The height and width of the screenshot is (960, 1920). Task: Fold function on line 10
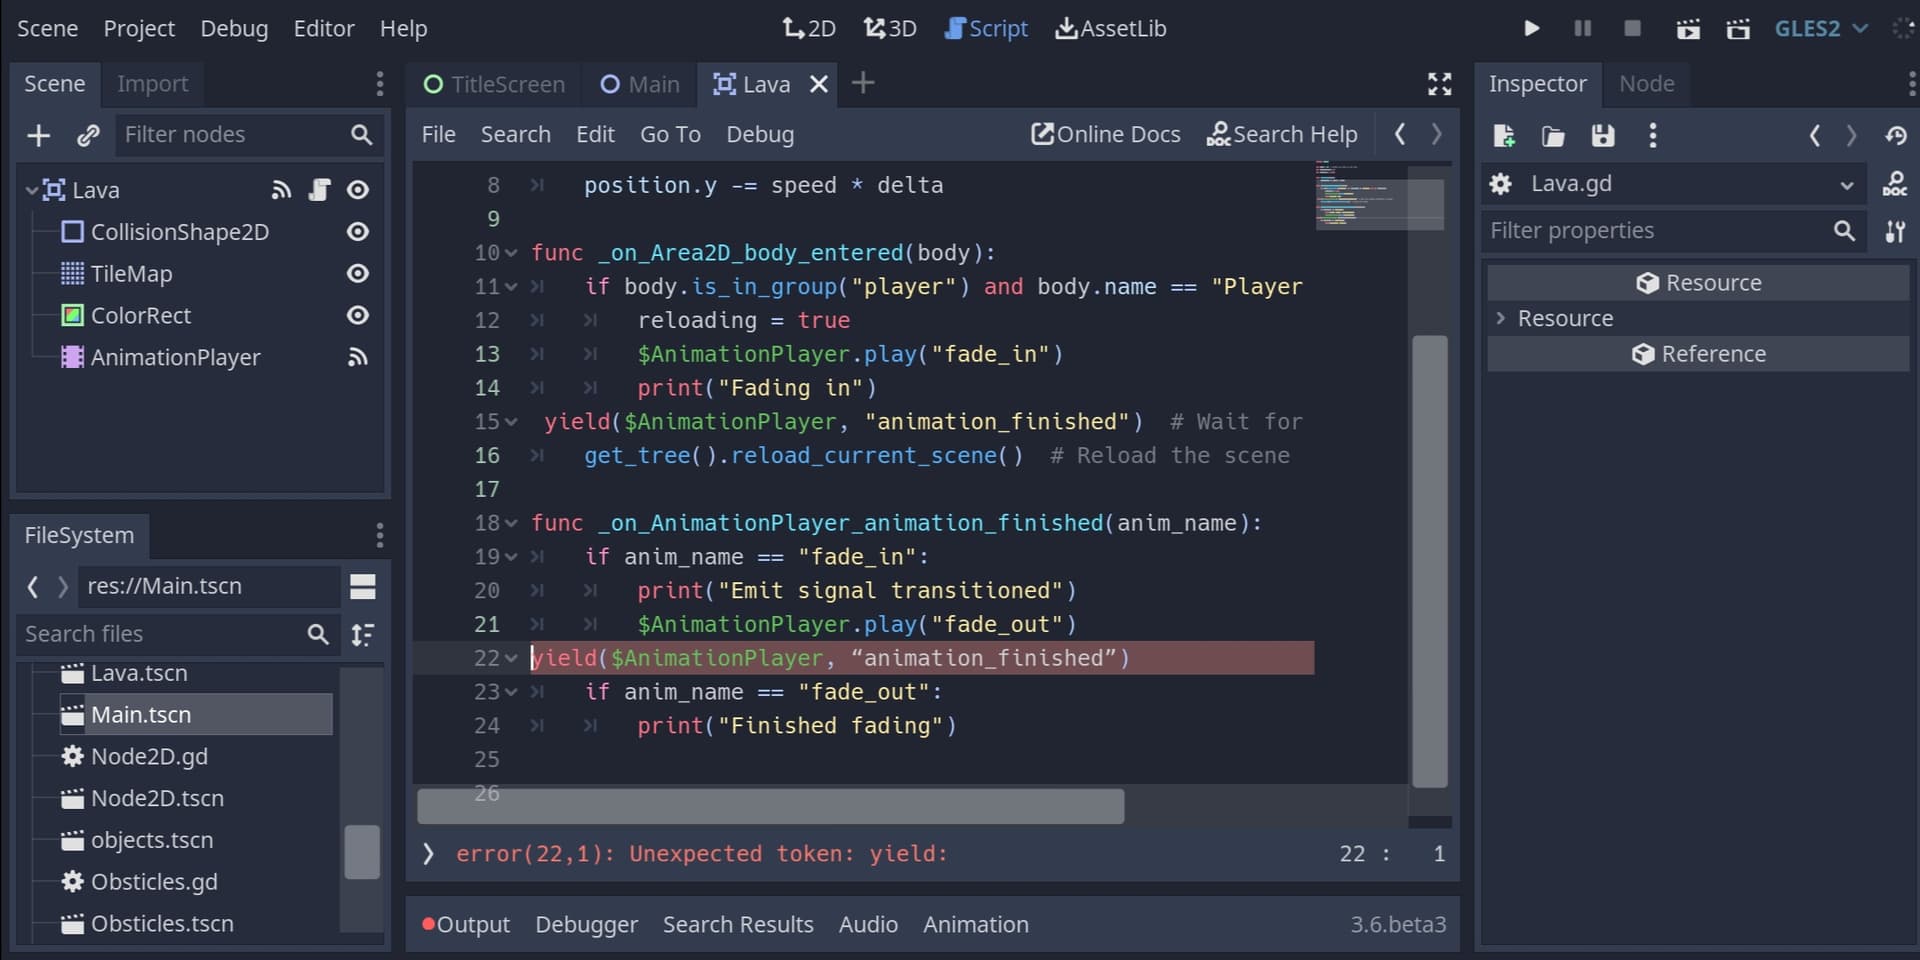click(x=511, y=254)
